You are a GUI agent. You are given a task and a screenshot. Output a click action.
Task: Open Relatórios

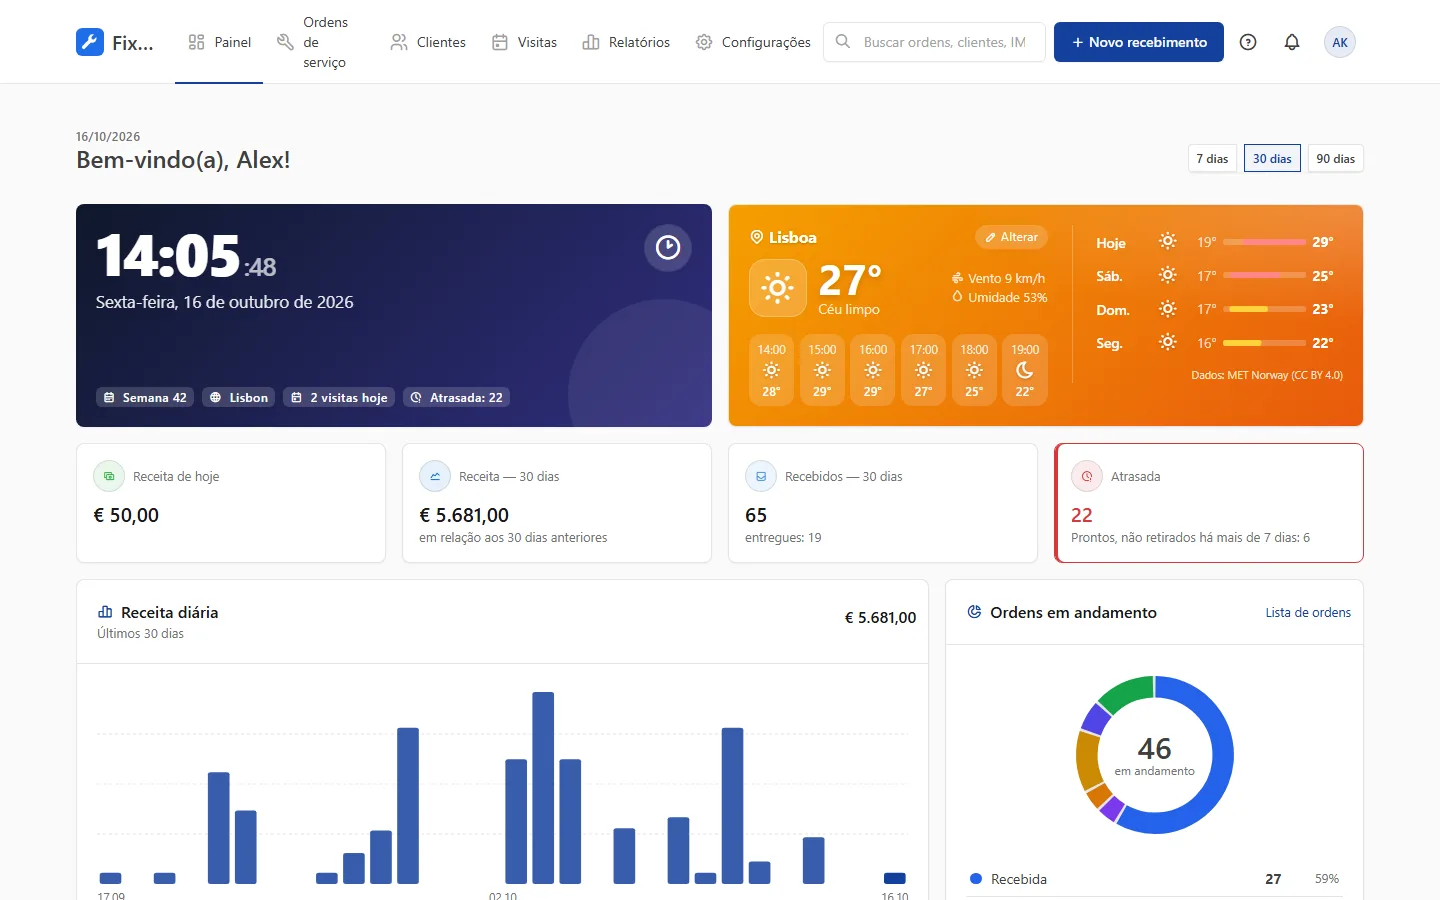point(626,42)
